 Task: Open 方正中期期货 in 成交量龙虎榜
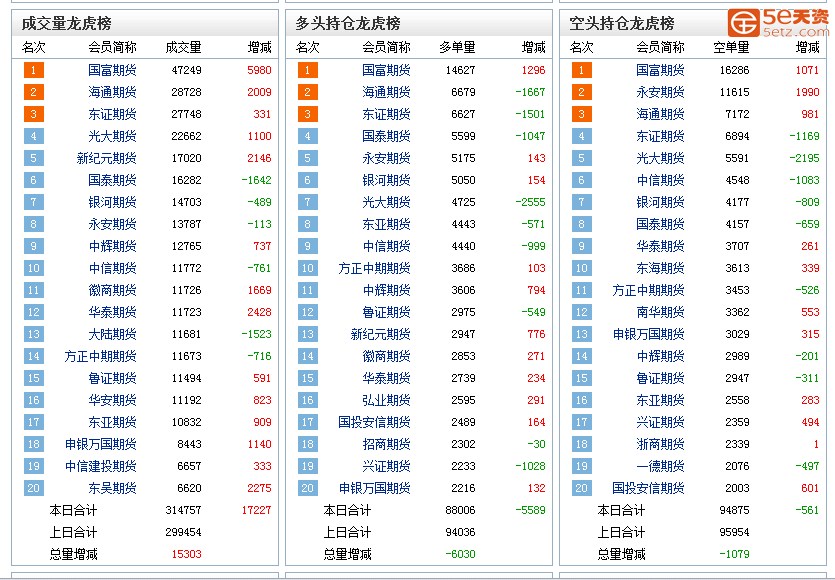click(x=101, y=356)
